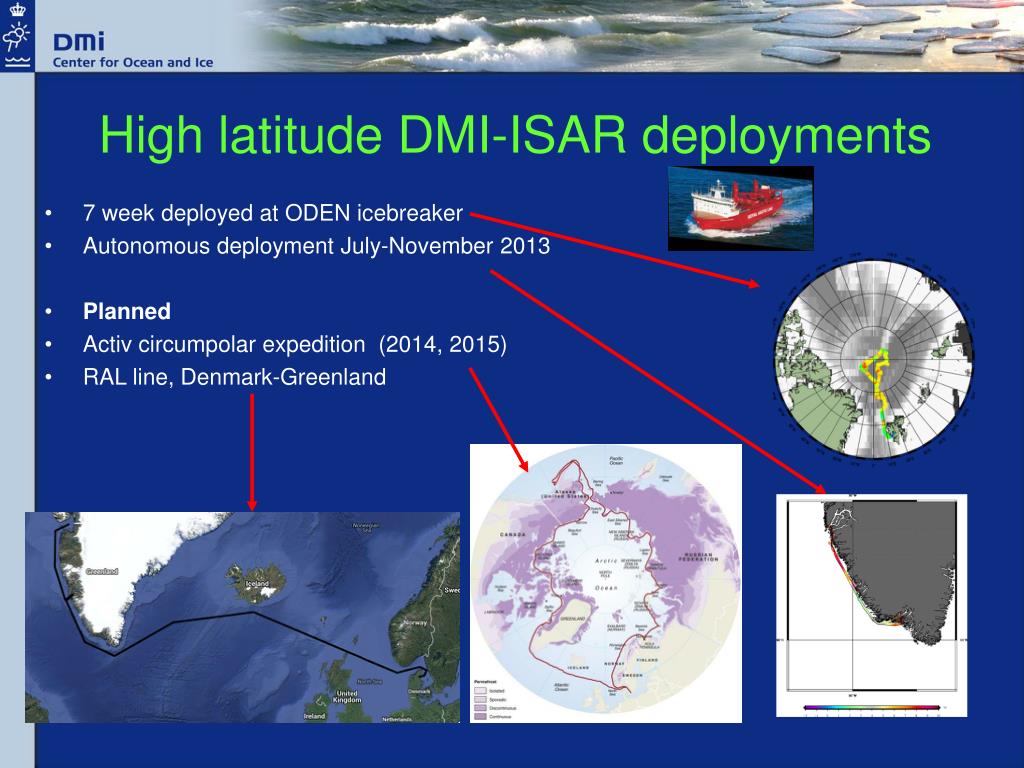Click the rainbow color scale under Greenland map
The image size is (1024, 768).
pos(872,707)
